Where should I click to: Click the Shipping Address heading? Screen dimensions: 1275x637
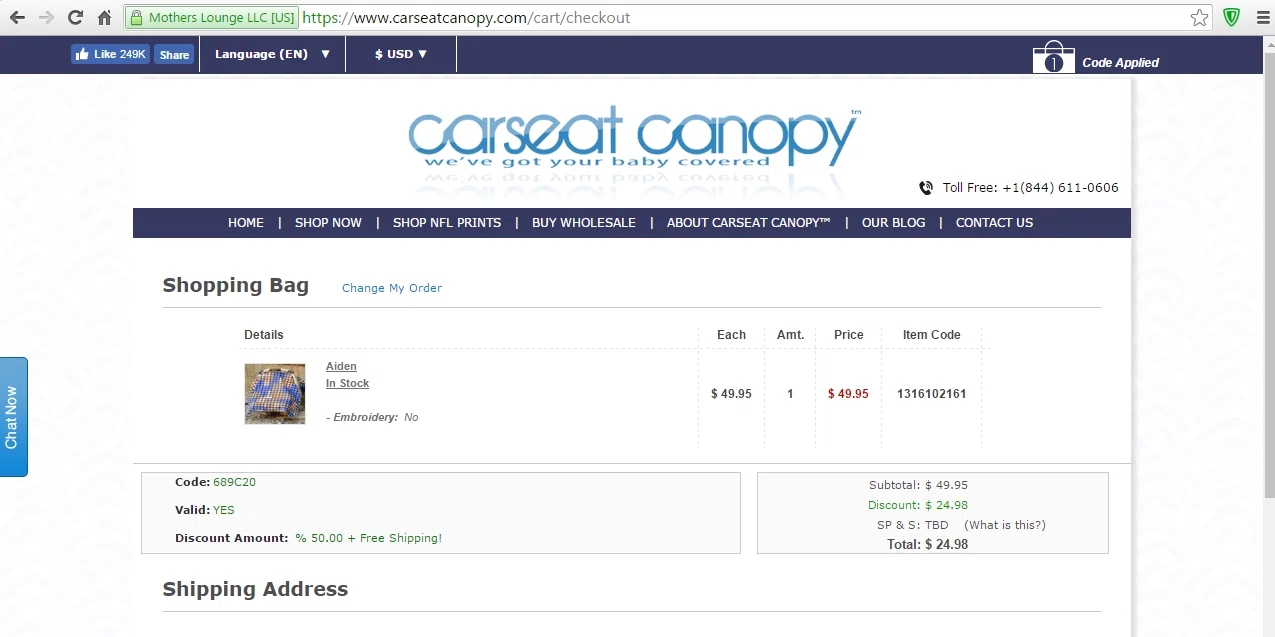[x=255, y=589]
